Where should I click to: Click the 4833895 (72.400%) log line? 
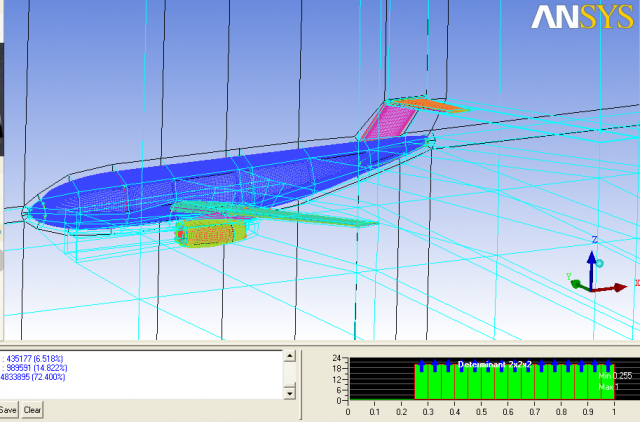pos(38,377)
